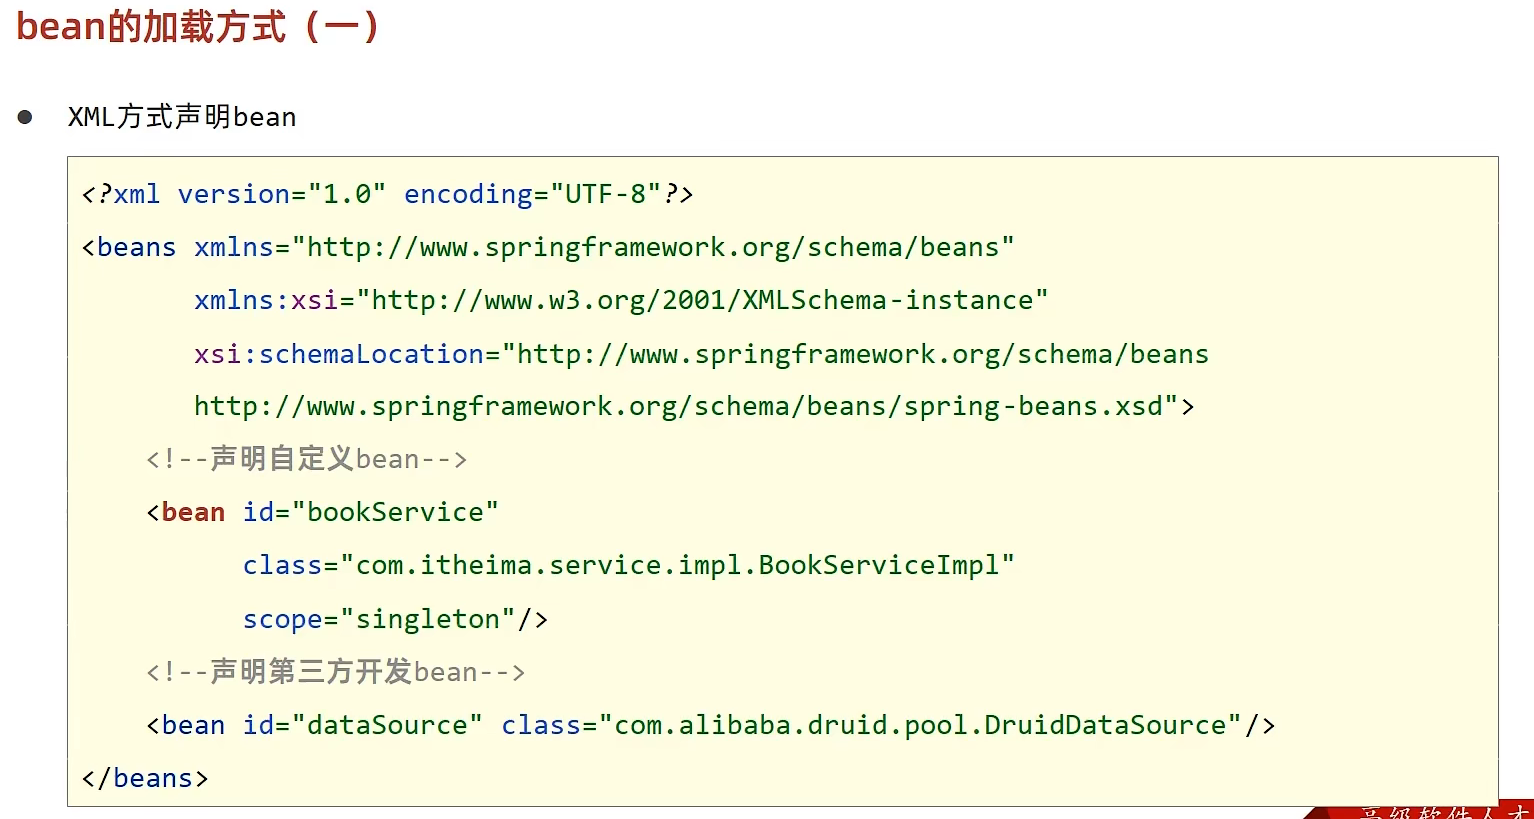Image resolution: width=1534 pixels, height=819 pixels.
Task: Click the slide title bean的加载方式（一）
Action: (x=198, y=26)
